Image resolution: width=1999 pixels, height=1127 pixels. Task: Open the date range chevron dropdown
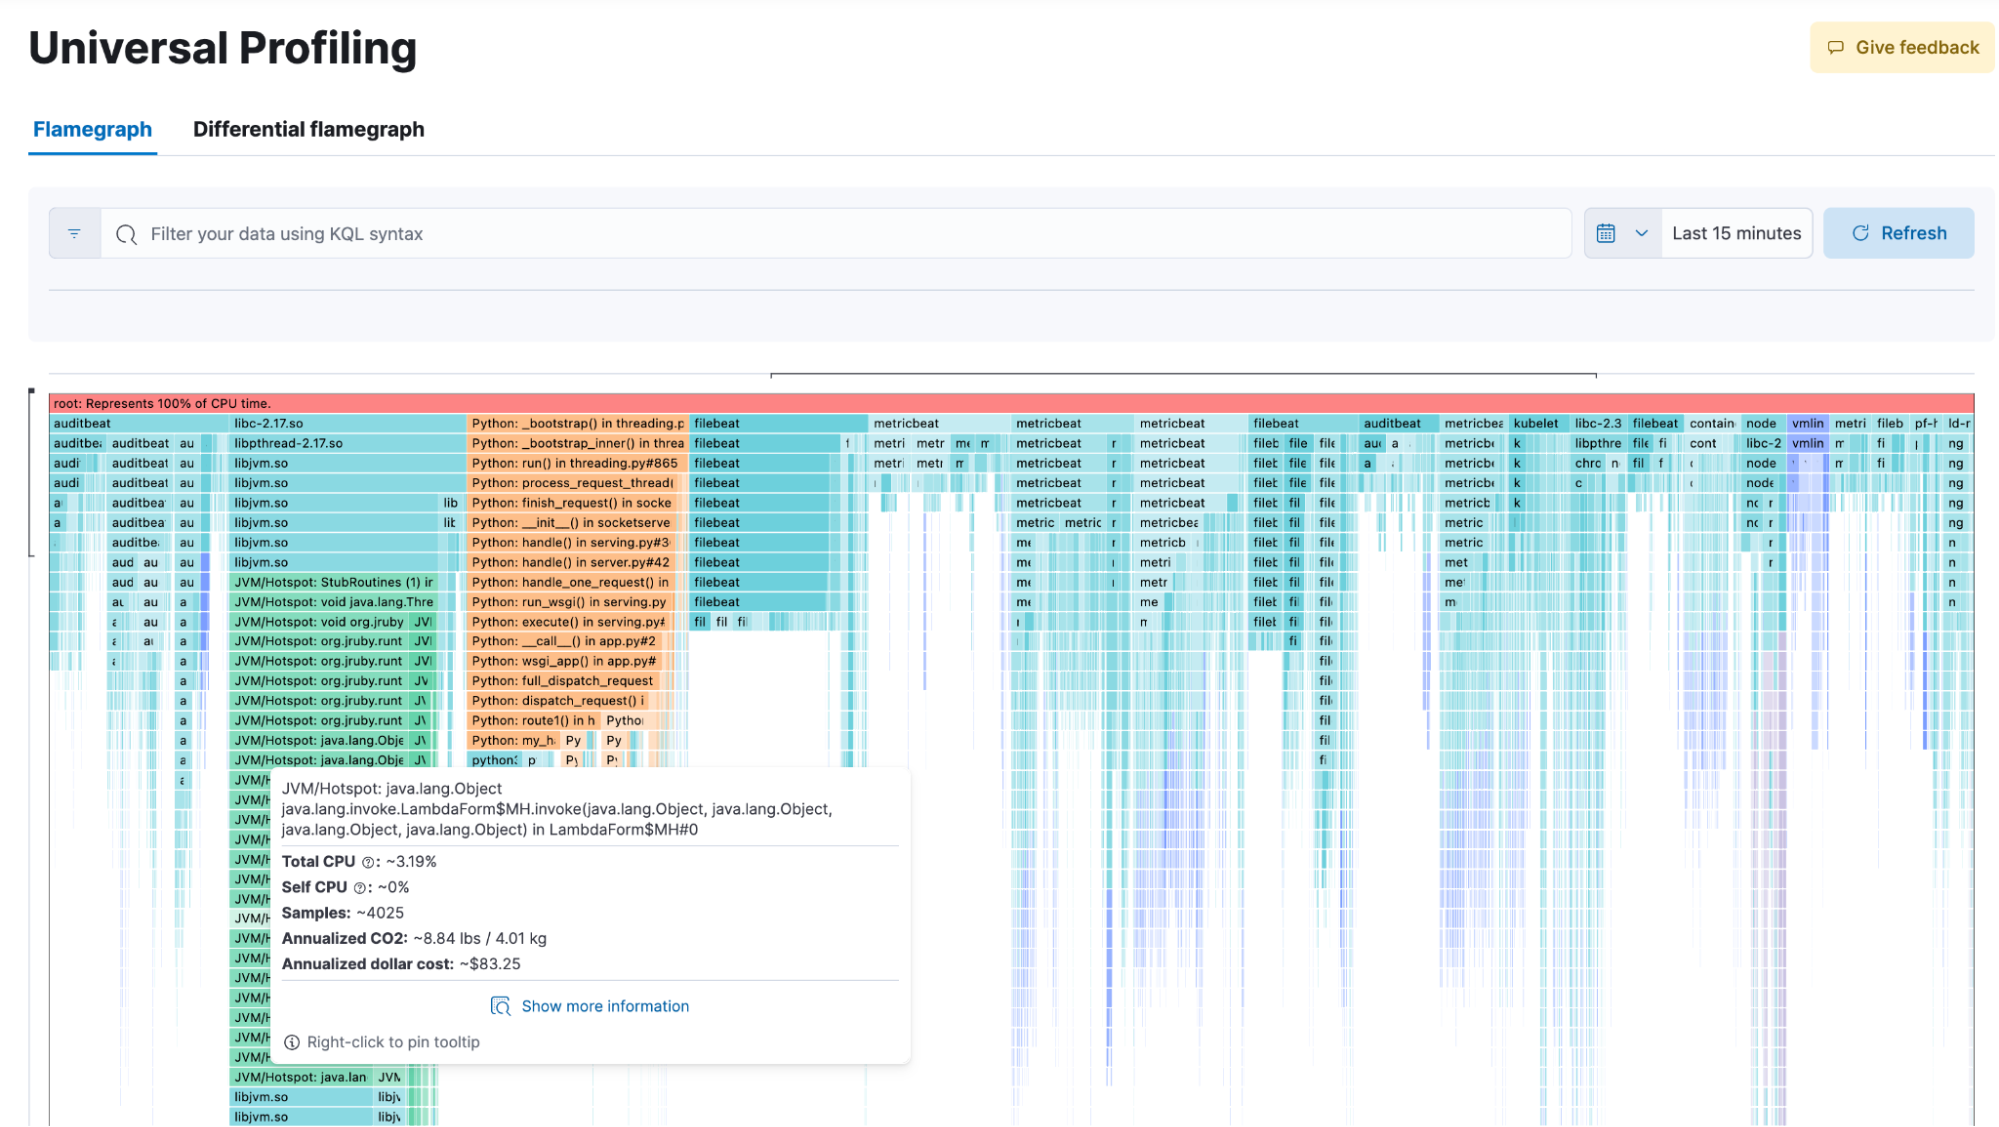(1641, 233)
